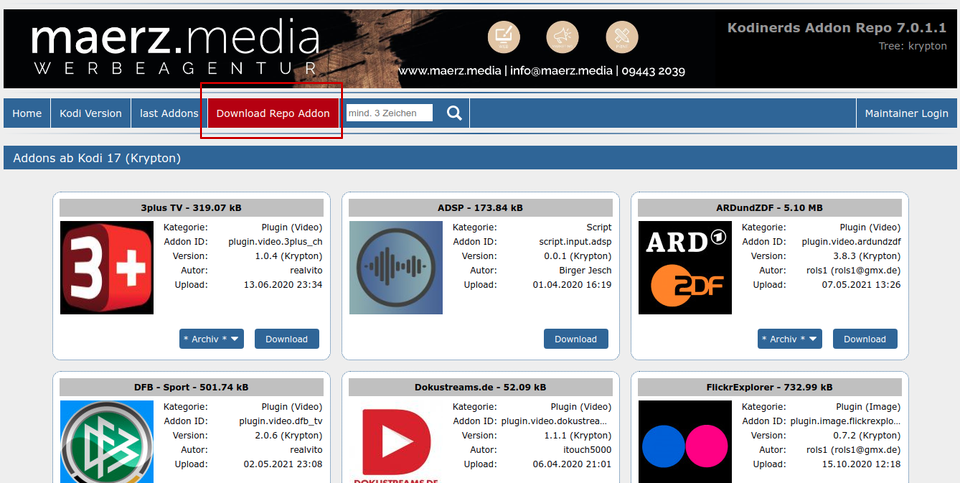Expand the Archiv dropdown for 3plus TV
This screenshot has height=483, width=960.
[x=211, y=339]
